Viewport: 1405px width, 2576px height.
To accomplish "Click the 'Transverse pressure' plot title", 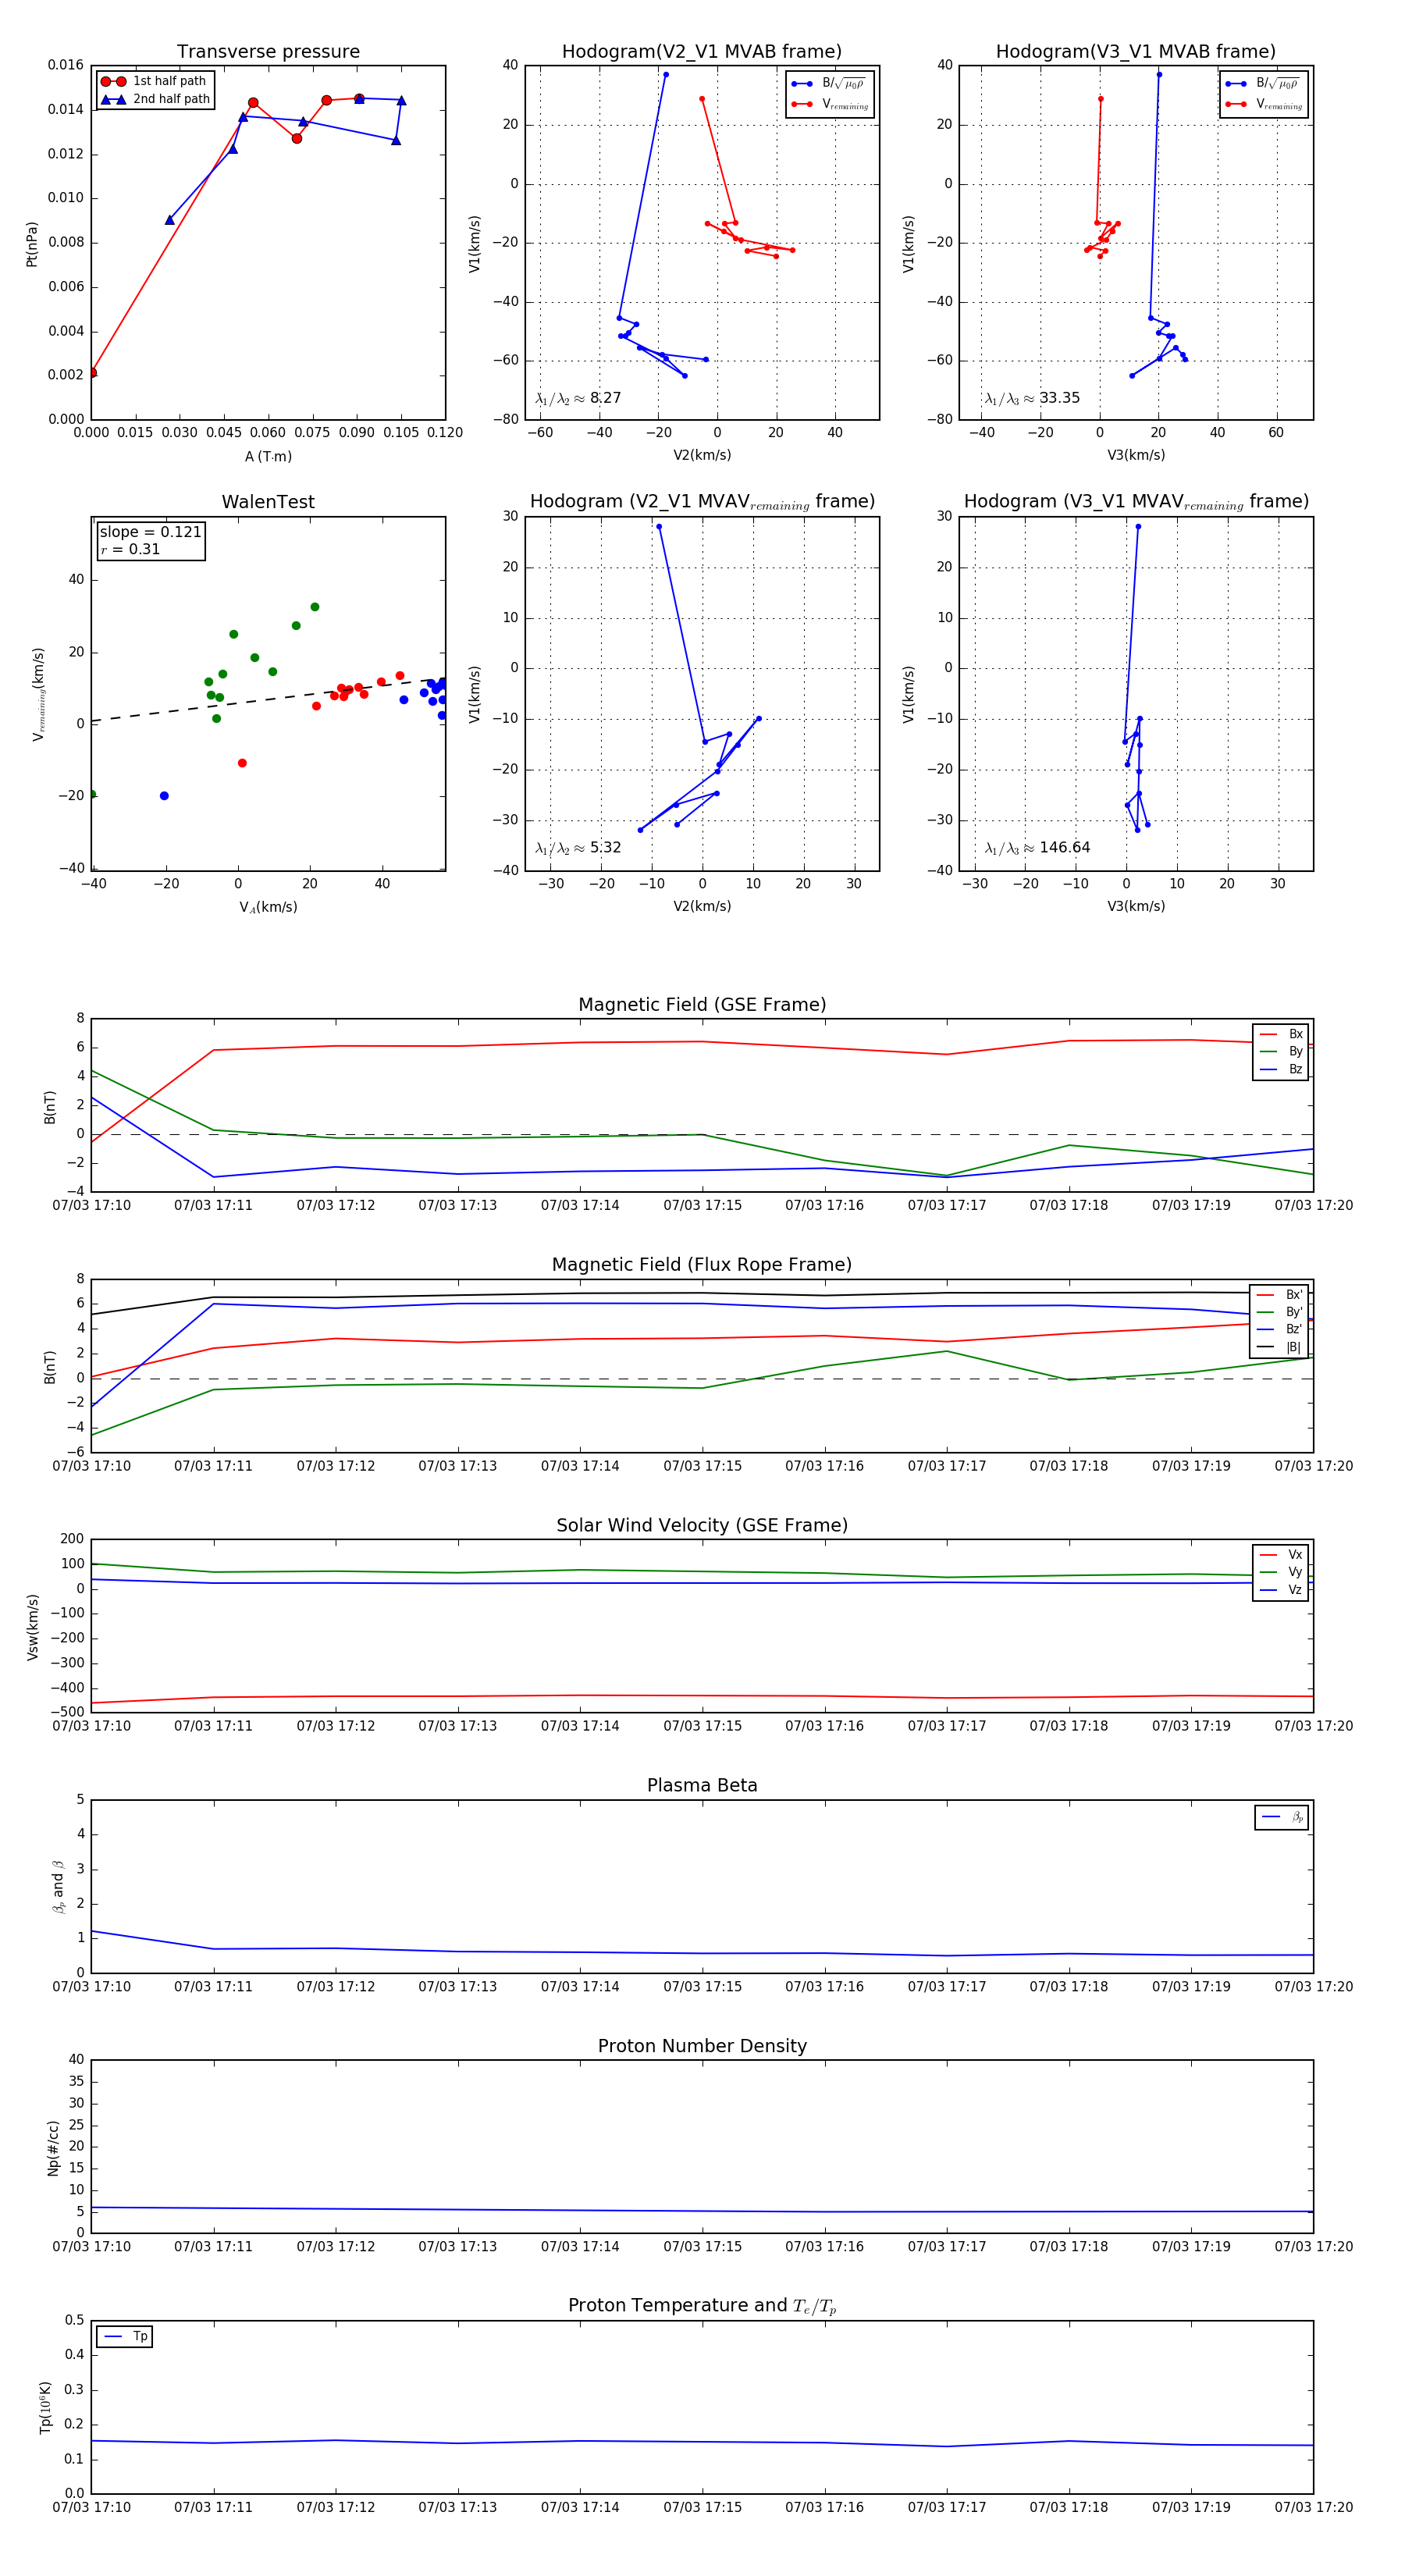I will [x=268, y=52].
